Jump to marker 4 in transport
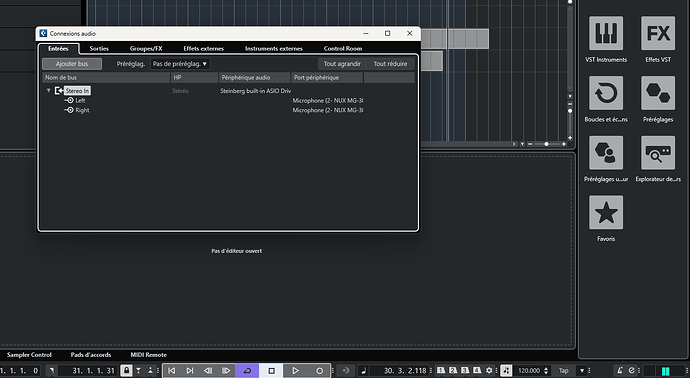This screenshot has height=378, width=690. pos(477,371)
